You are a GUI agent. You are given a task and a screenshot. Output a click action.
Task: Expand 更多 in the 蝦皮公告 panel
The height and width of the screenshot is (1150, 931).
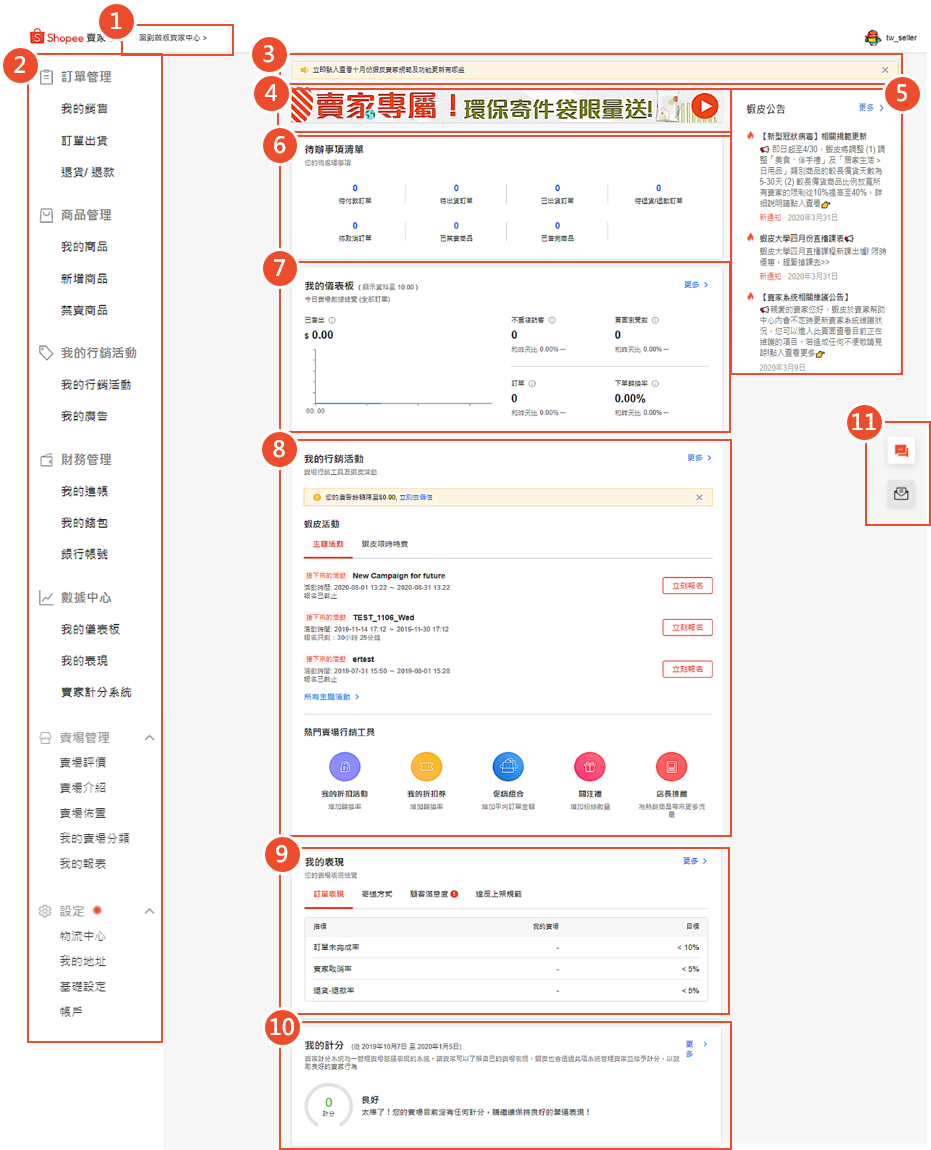(871, 107)
